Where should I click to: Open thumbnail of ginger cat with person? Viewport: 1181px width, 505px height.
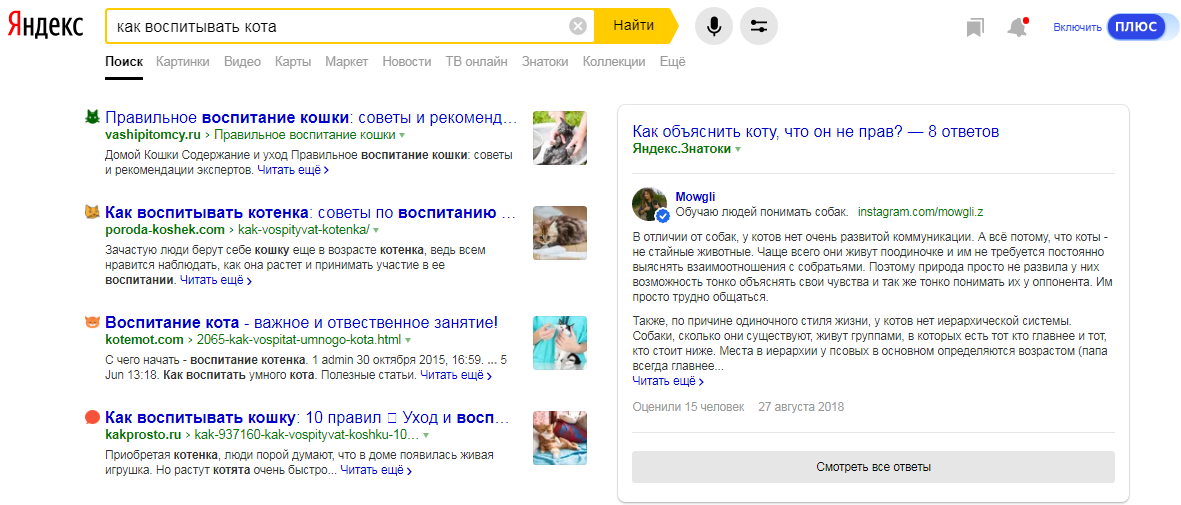[560, 438]
